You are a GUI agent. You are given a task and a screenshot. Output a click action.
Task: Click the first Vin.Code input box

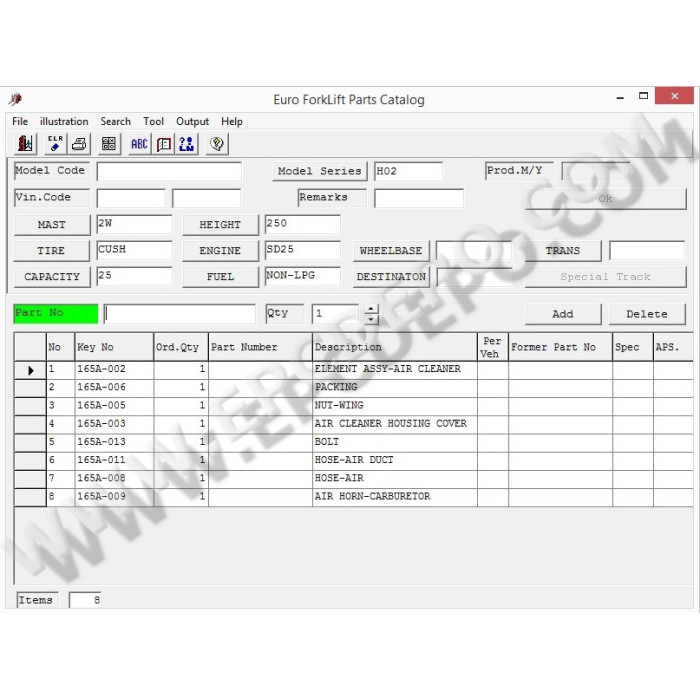tap(131, 198)
